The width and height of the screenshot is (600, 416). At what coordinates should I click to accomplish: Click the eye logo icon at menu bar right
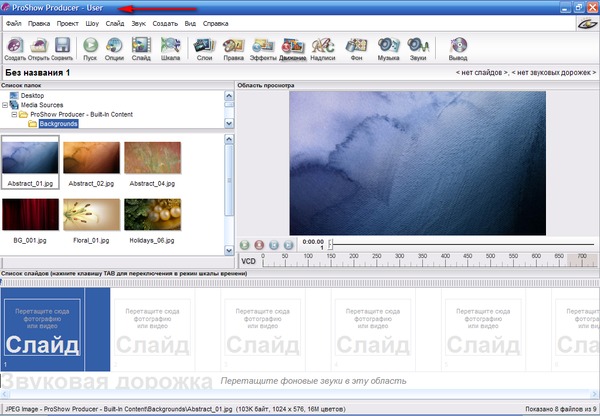(x=587, y=24)
